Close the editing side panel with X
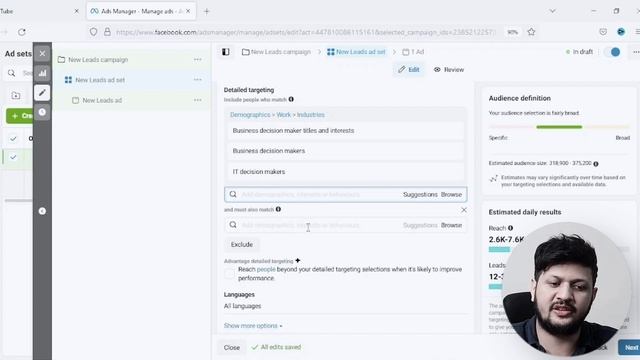640x360 pixels. [42, 53]
